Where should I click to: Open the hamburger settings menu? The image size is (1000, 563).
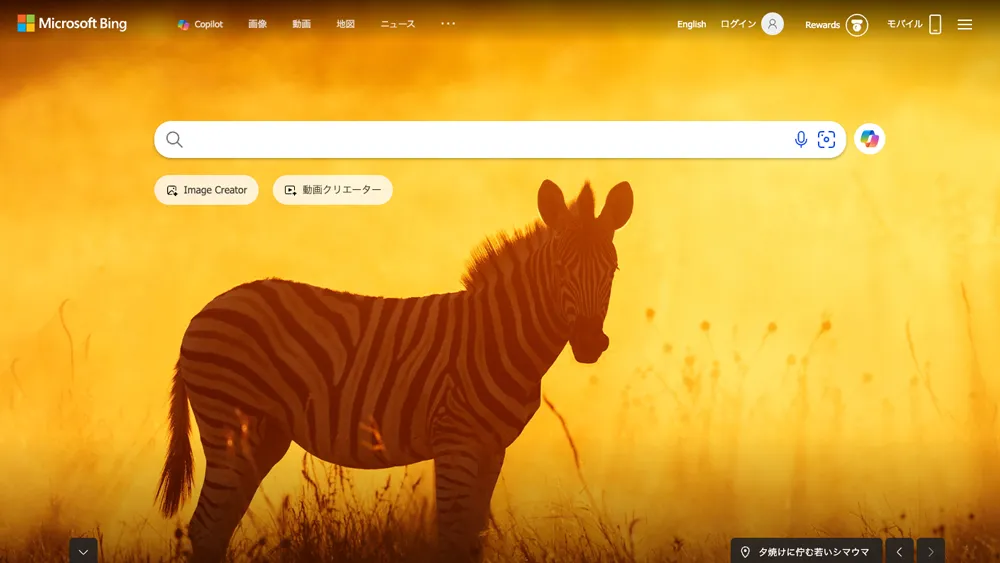(x=965, y=24)
